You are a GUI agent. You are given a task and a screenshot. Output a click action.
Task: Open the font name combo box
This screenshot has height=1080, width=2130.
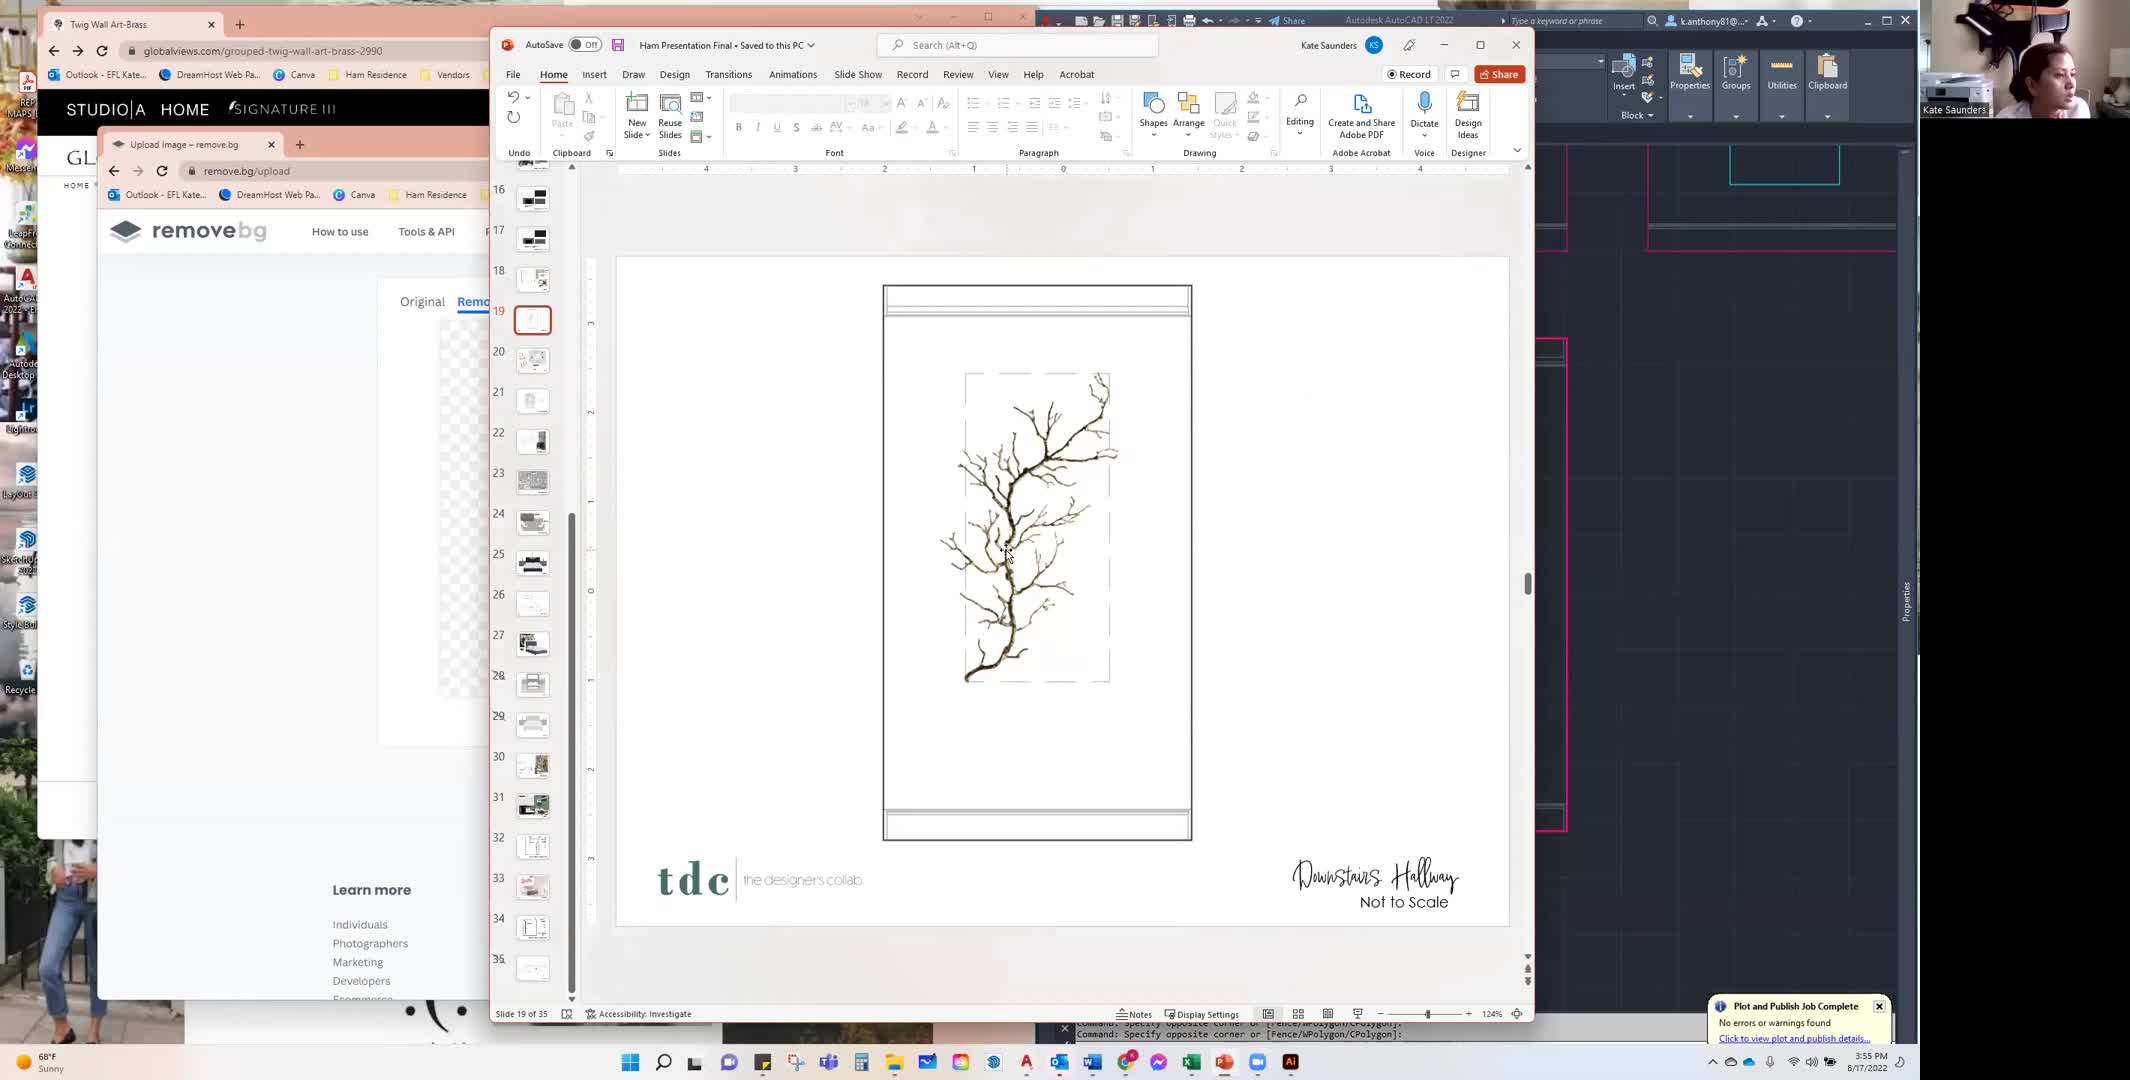[x=792, y=103]
